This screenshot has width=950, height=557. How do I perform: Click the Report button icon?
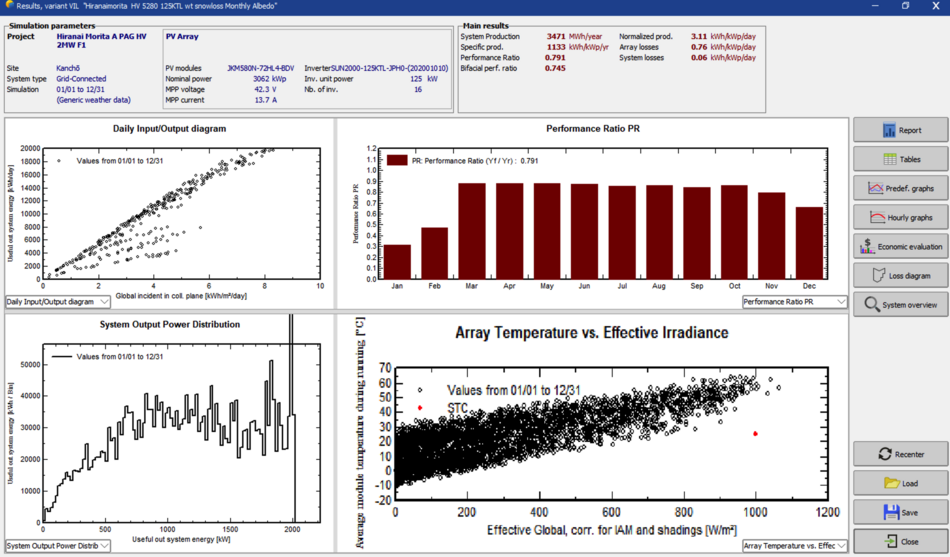888,130
